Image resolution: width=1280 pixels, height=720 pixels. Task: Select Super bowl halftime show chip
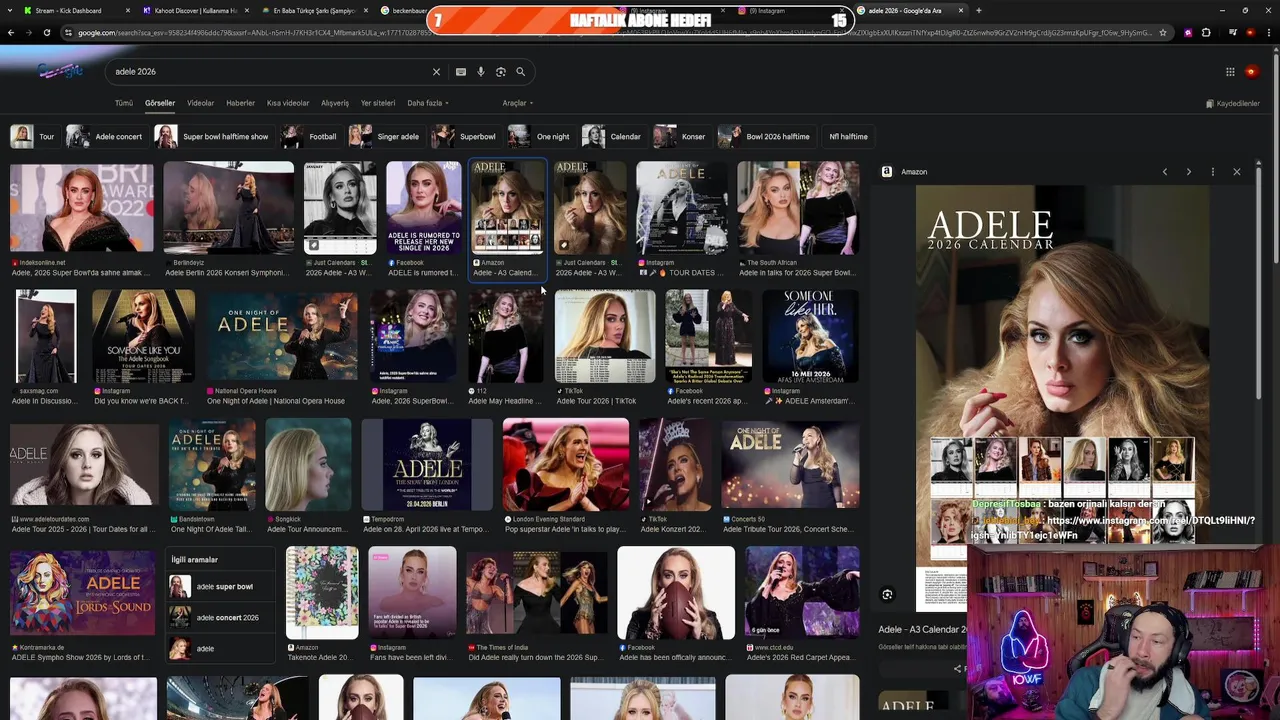213,137
